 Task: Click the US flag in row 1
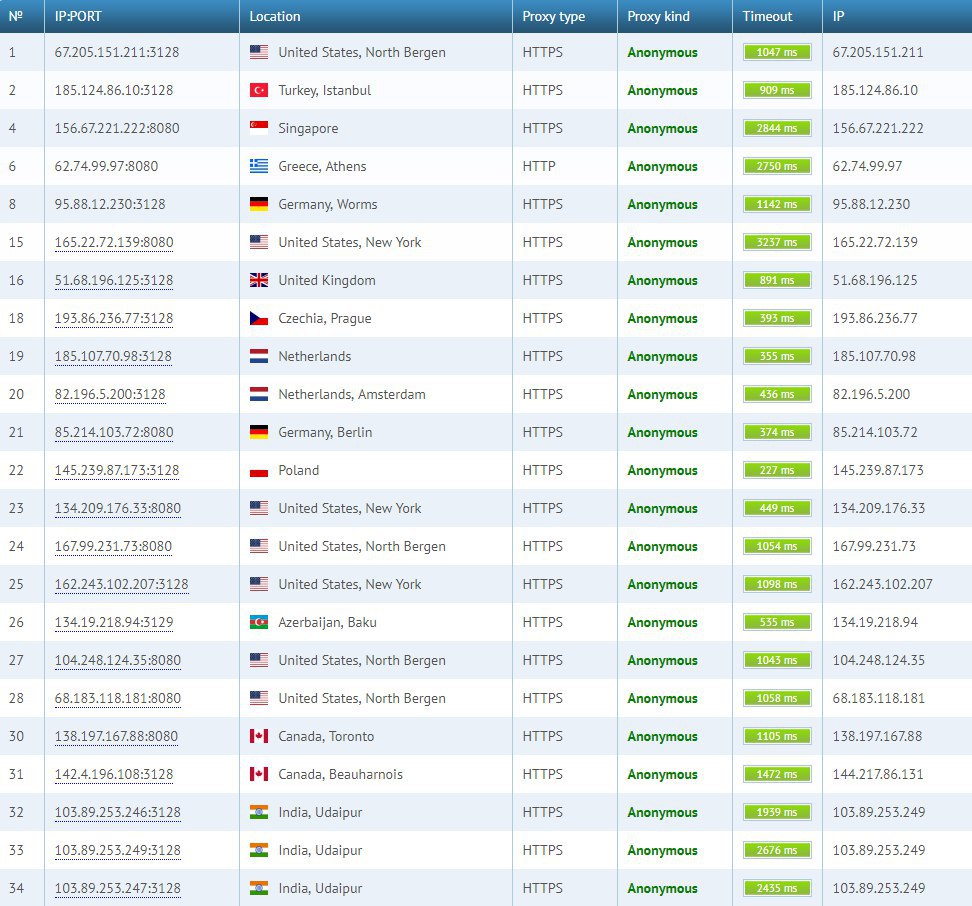click(x=258, y=52)
